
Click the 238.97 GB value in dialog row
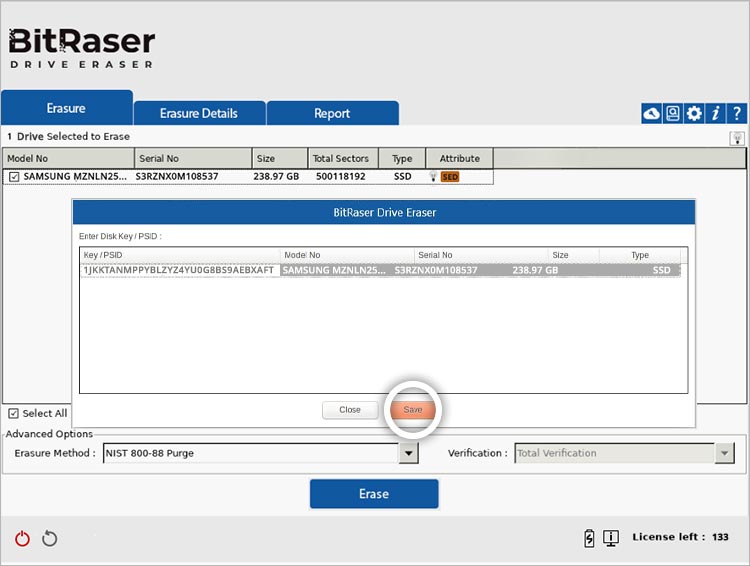535,270
